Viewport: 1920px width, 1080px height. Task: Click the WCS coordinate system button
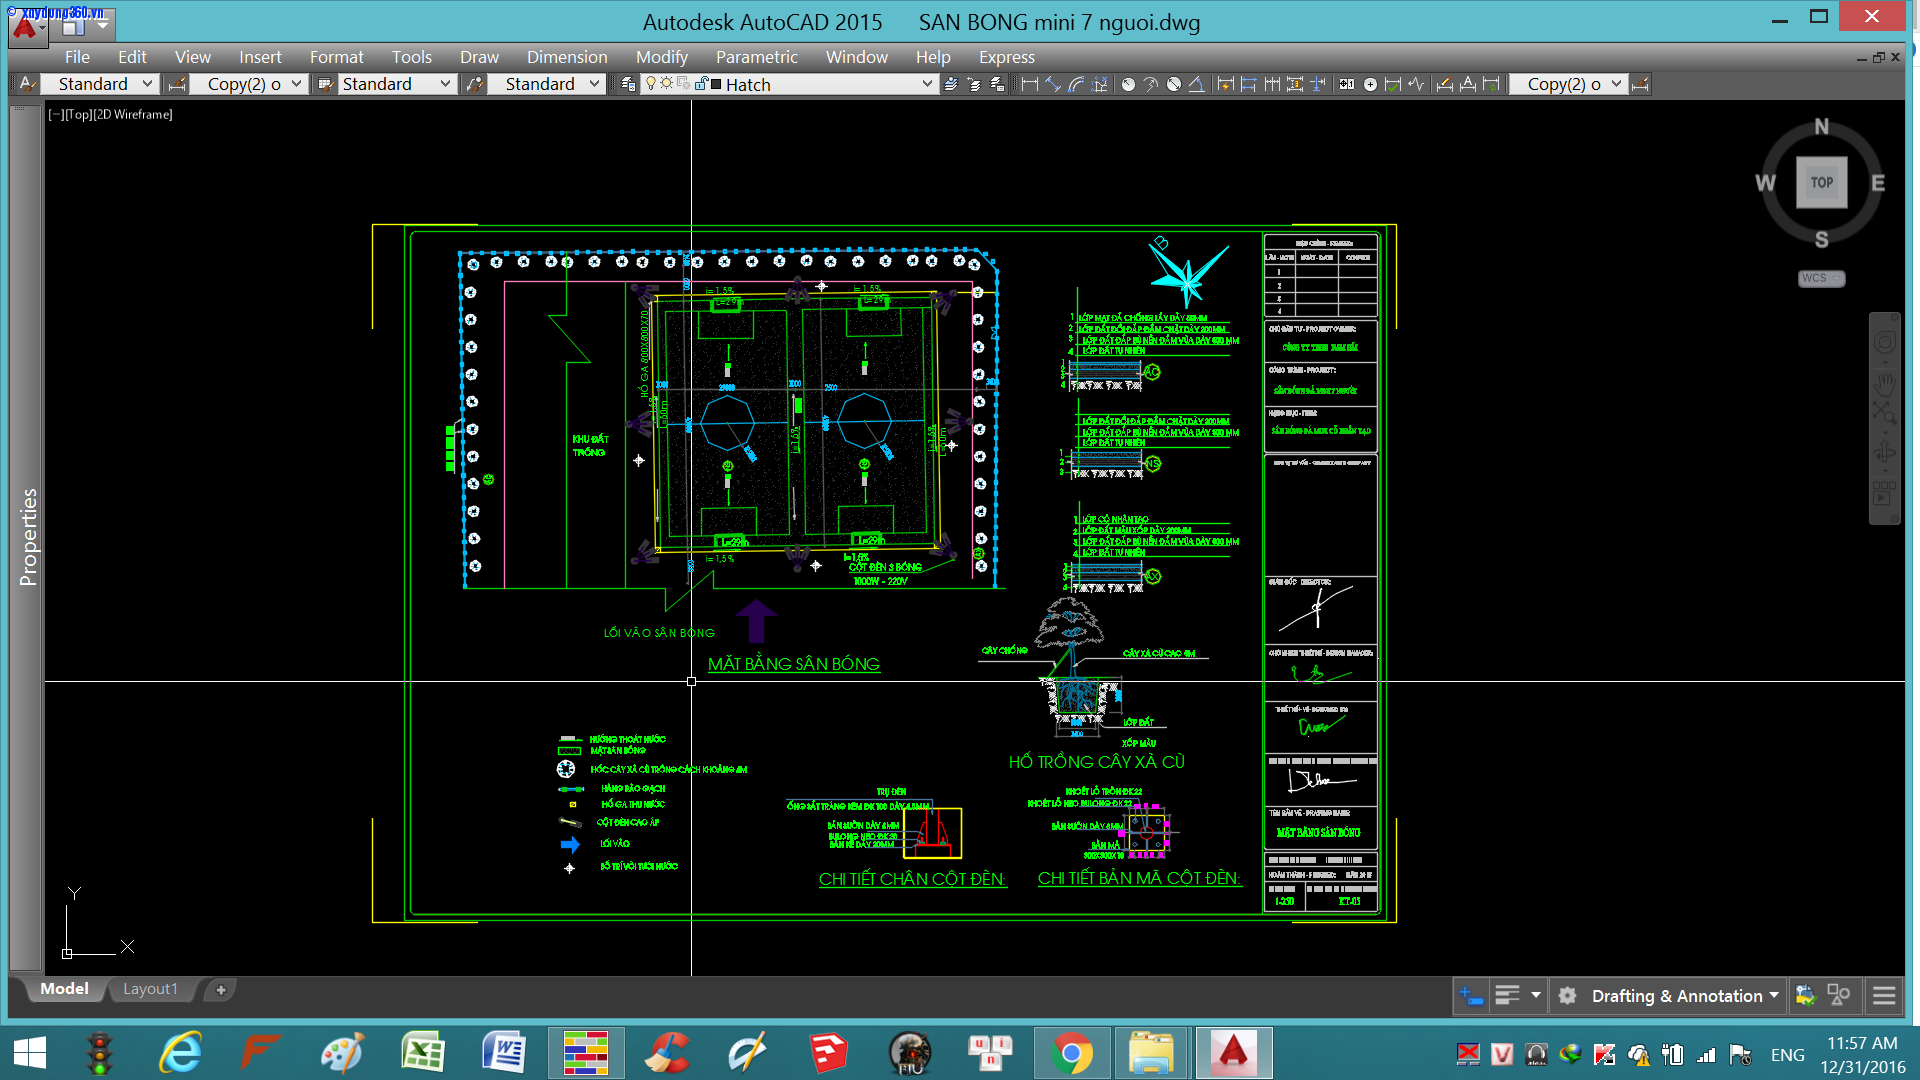1820,278
